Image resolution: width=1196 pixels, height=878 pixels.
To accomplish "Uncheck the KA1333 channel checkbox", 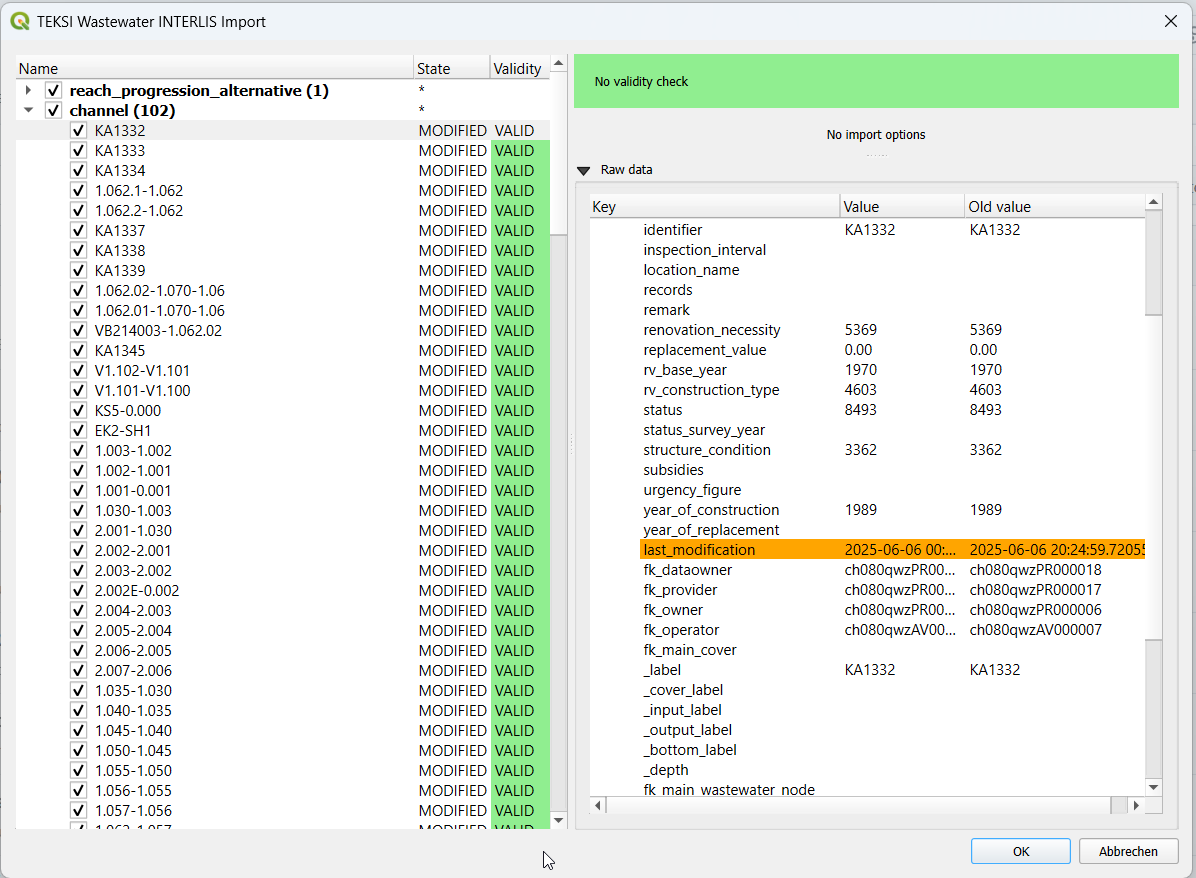I will [x=78, y=151].
